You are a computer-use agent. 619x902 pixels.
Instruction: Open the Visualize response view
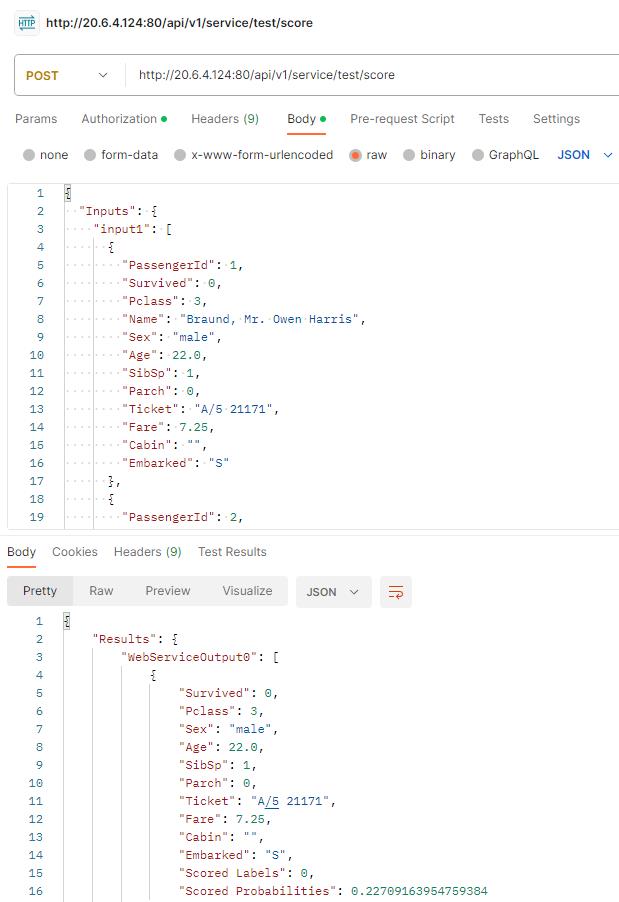coord(247,591)
